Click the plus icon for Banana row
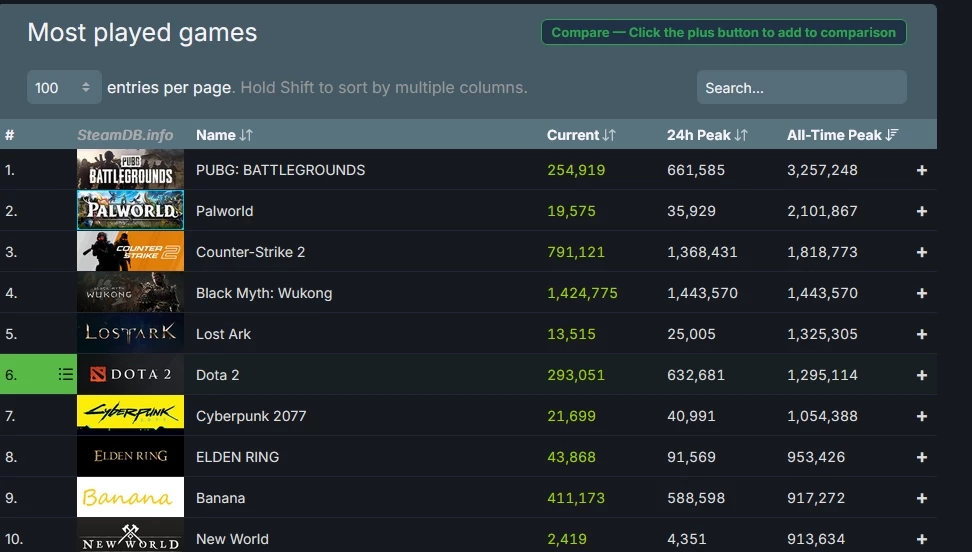Viewport: 972px width, 552px height. (x=921, y=498)
